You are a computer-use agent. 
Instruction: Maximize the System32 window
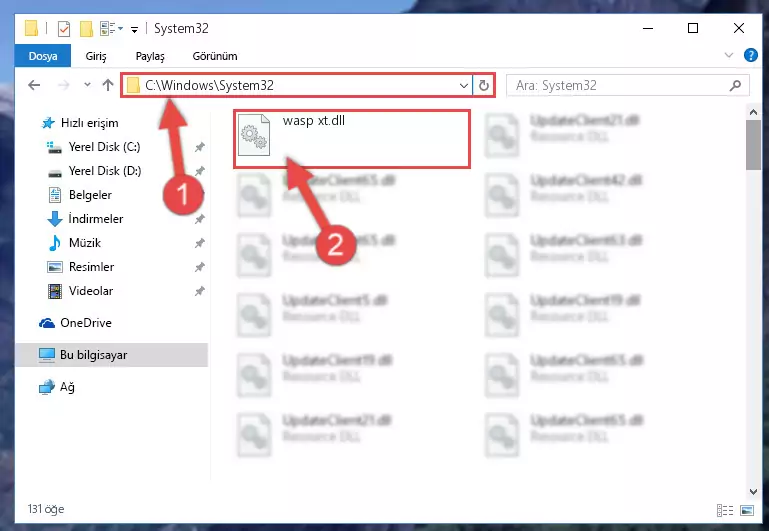pos(692,28)
